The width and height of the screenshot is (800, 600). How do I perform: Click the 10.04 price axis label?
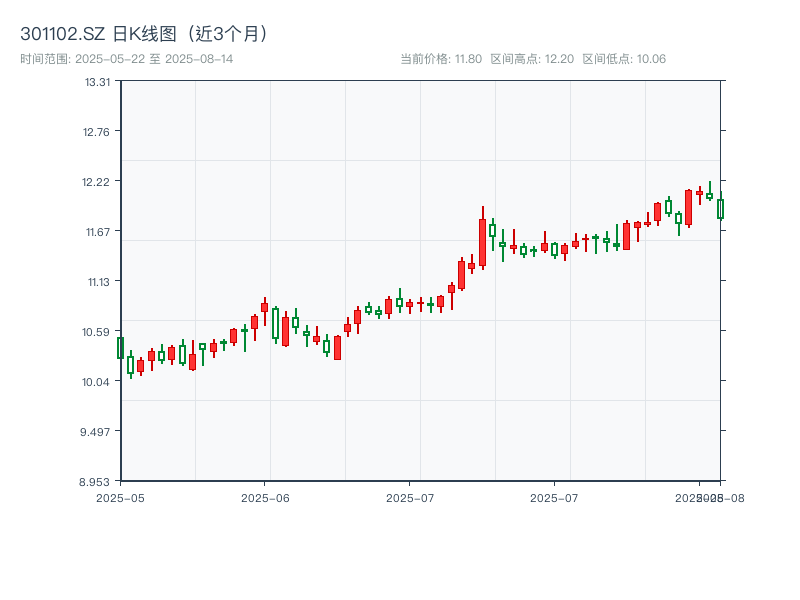click(x=98, y=382)
